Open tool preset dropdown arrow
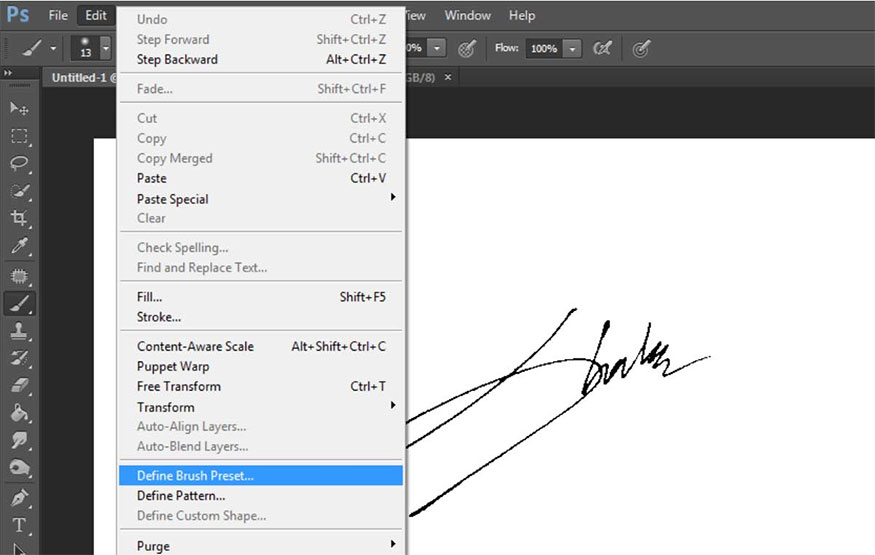Image resolution: width=875 pixels, height=555 pixels. tap(53, 49)
